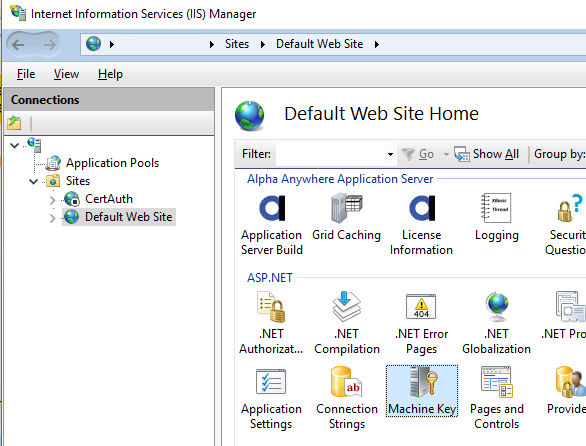Open .NET Profile feature
586x446 pixels.
click(x=564, y=317)
